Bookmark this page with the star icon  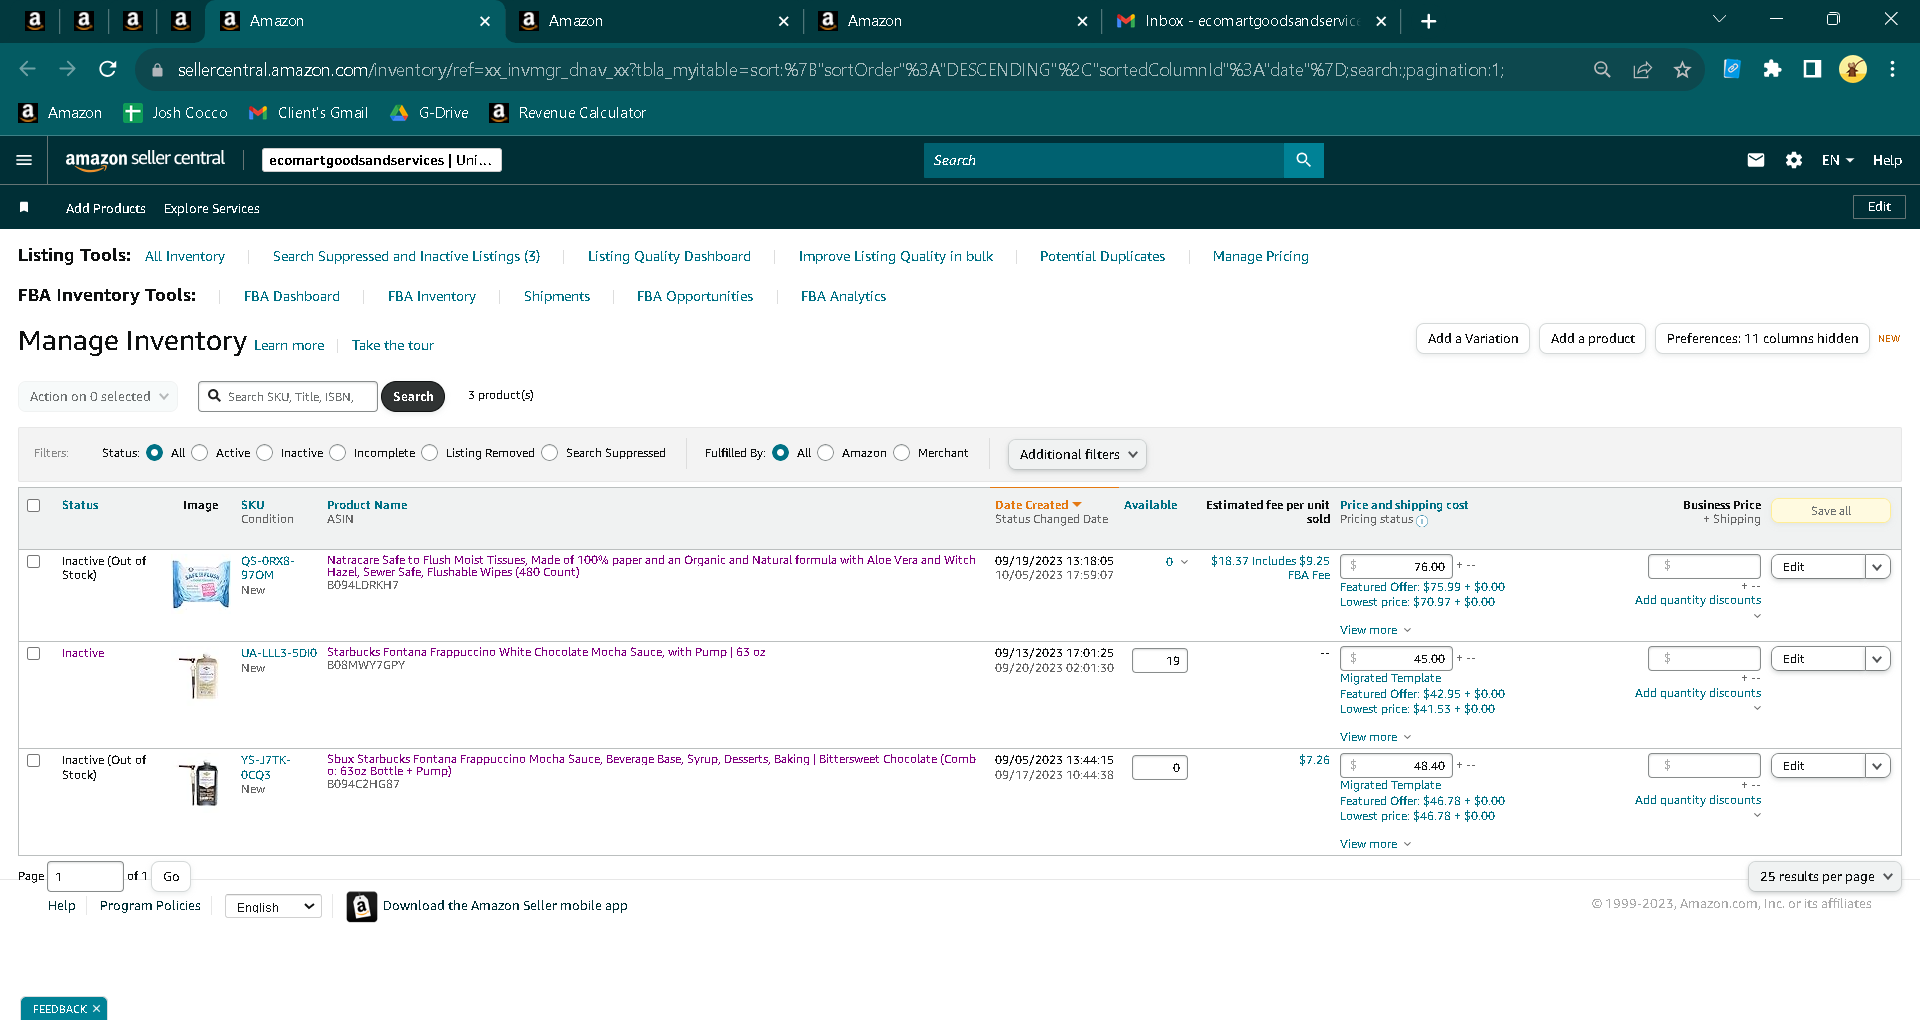pyautogui.click(x=1682, y=69)
